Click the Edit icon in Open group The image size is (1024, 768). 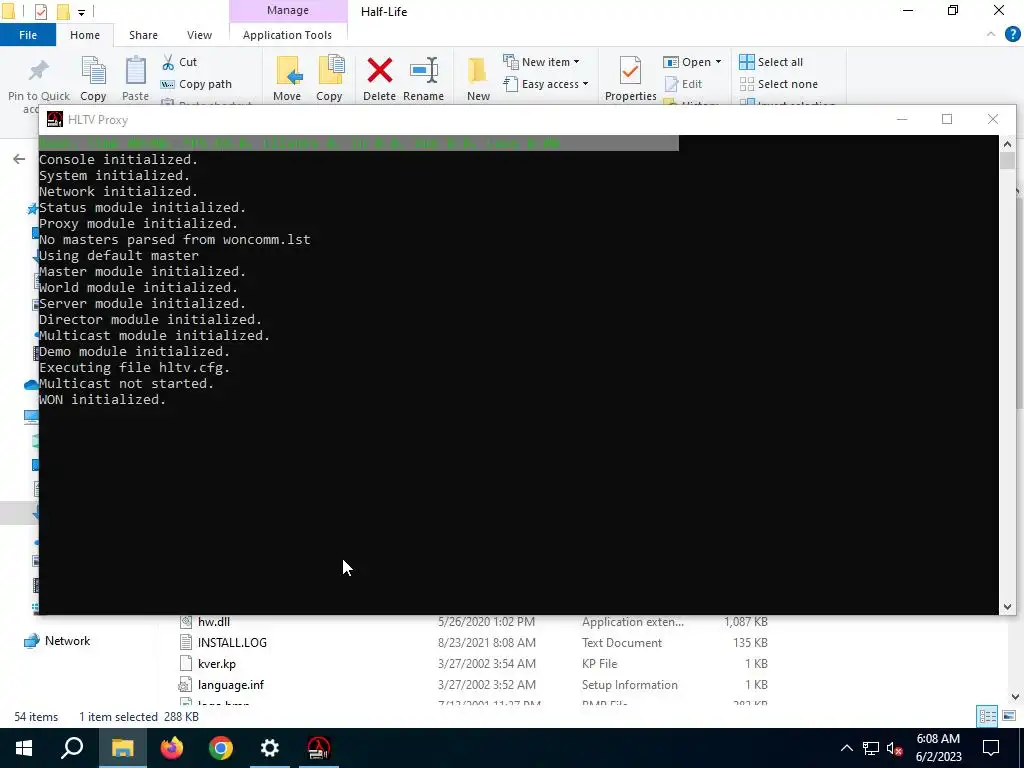tap(671, 84)
